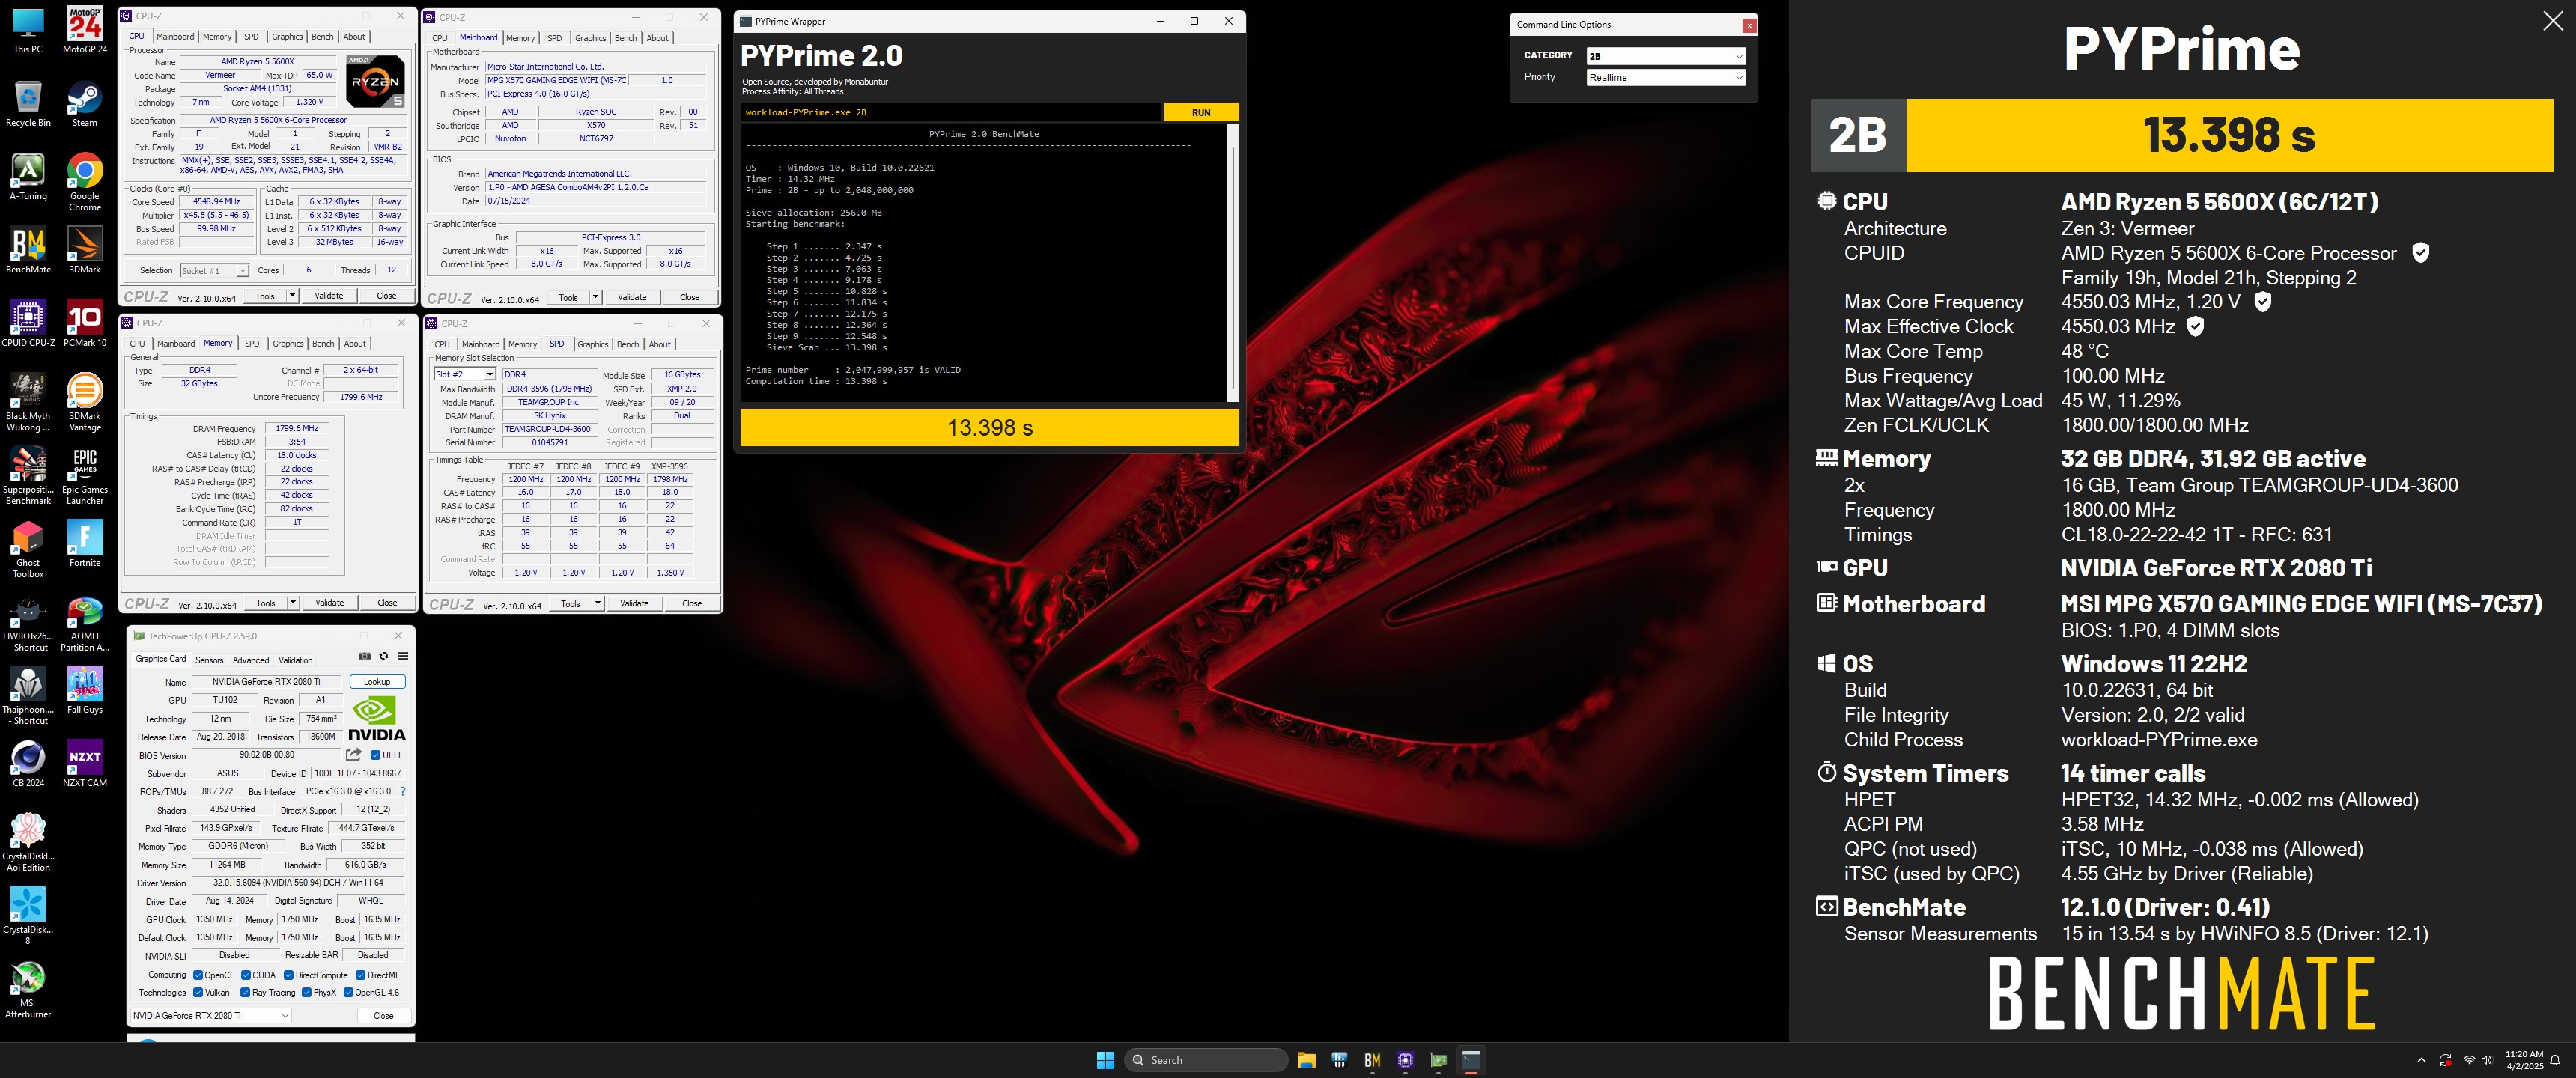Toggle the OpenGL 4.6 checkbox
Viewport: 2576px width, 1078px height.
[348, 992]
